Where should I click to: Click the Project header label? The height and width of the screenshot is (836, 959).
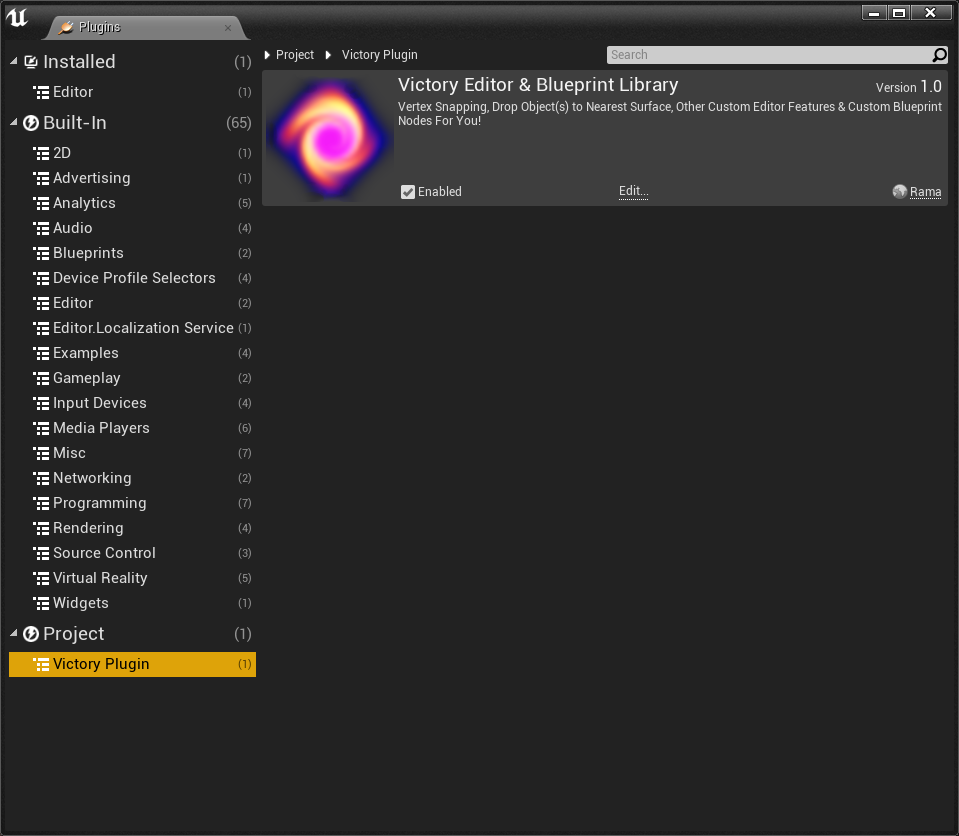pos(73,634)
